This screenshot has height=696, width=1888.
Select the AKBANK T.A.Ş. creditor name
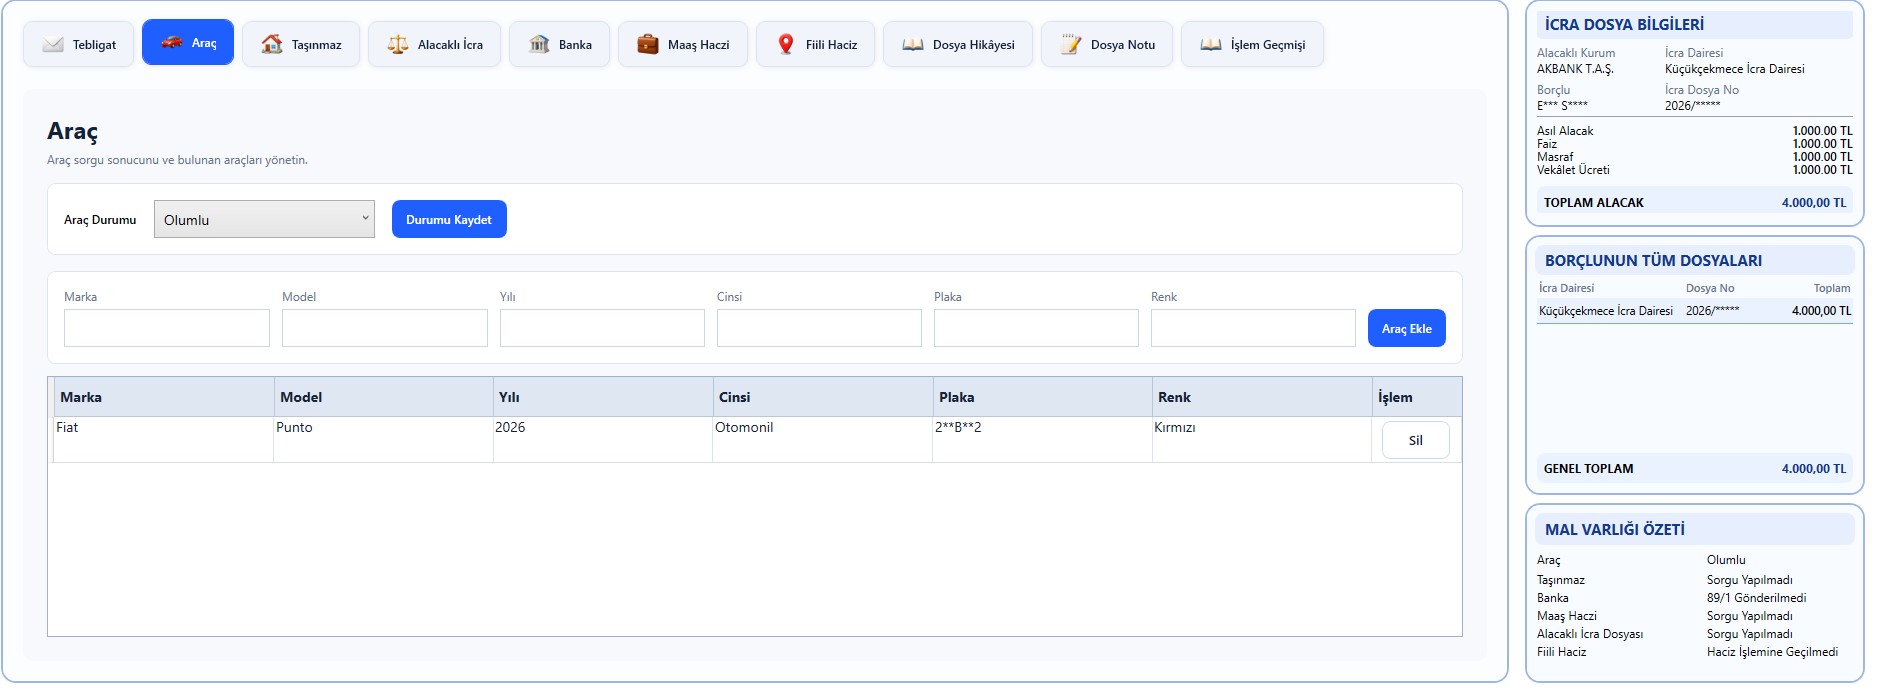[1575, 69]
